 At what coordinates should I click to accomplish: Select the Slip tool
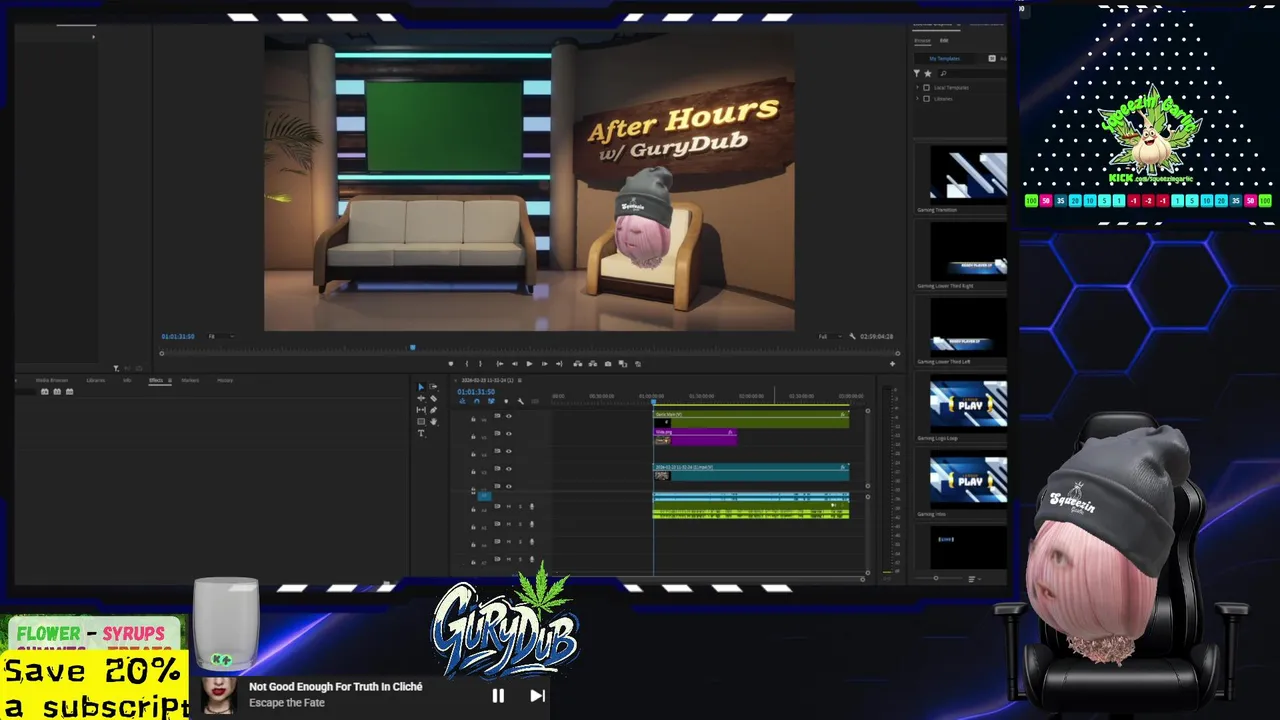(x=421, y=410)
